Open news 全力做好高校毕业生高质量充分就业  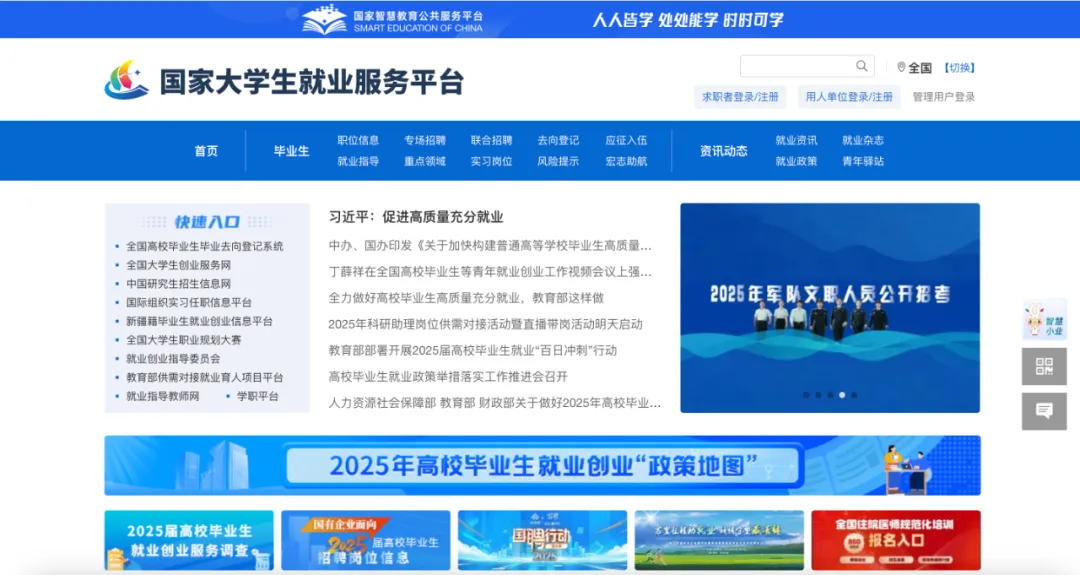coord(466,297)
